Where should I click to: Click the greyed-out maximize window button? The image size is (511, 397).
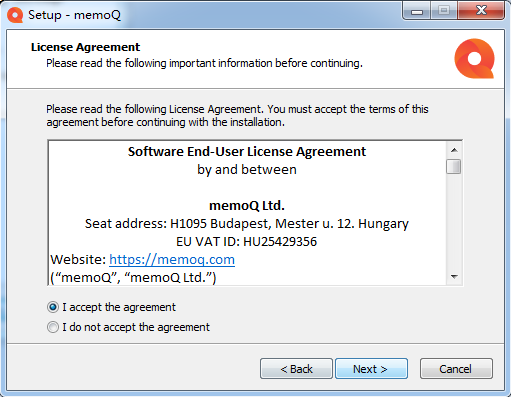click(x=444, y=11)
